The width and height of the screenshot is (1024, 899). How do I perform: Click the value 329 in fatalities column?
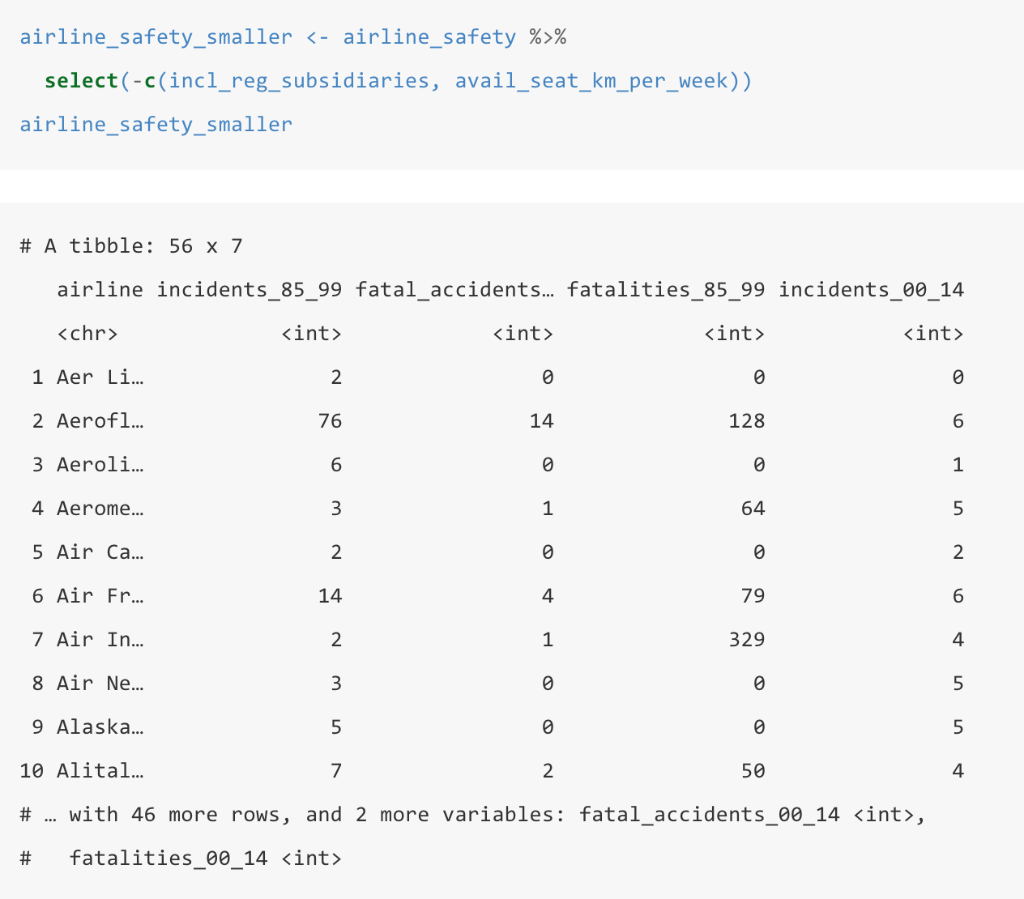[747, 639]
